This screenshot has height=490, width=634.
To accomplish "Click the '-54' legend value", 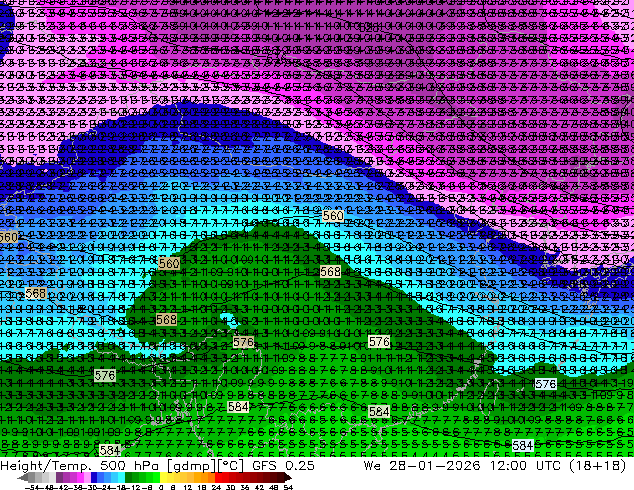I will tap(32, 487).
